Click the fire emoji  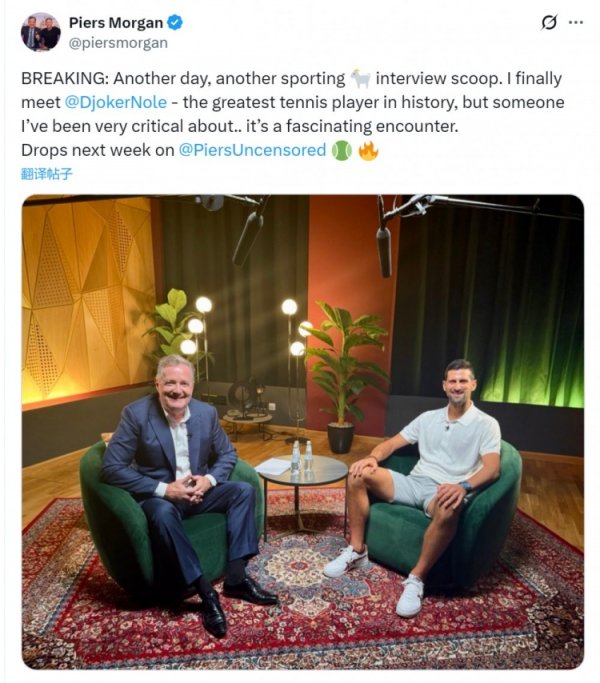368,150
